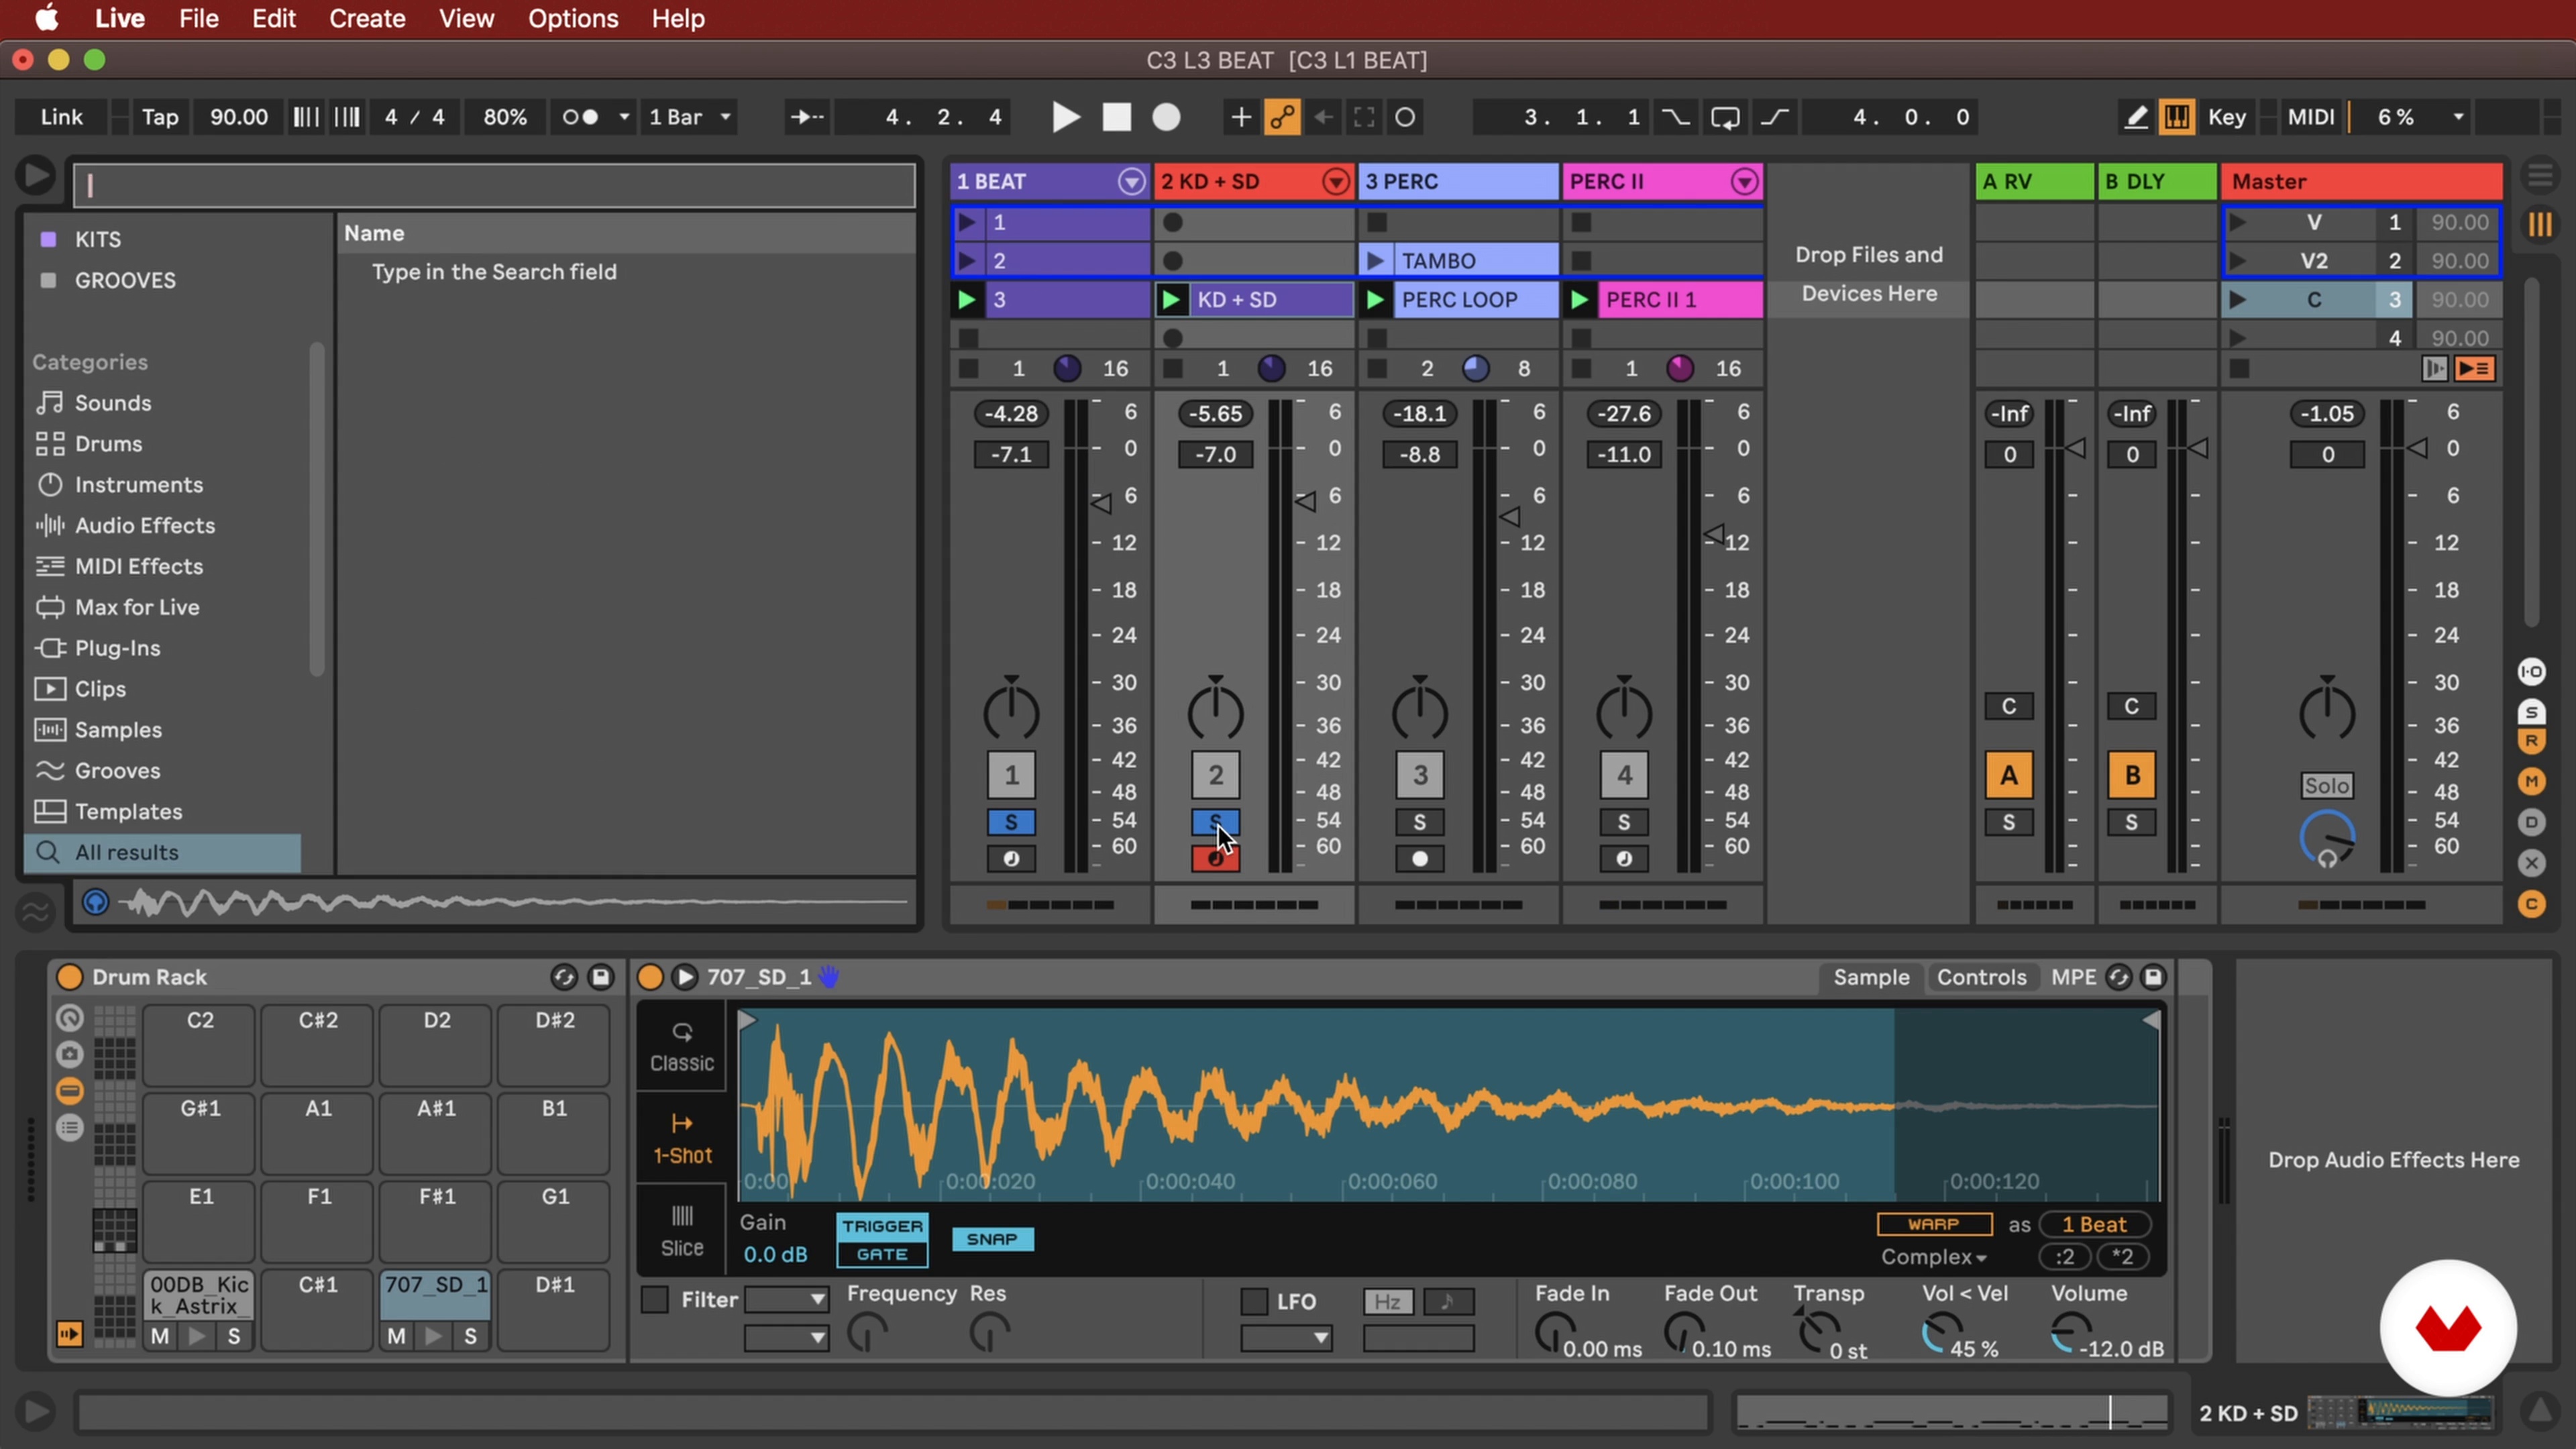The width and height of the screenshot is (2576, 1449).
Task: Open the MIDI map mode
Action: 2311,117
